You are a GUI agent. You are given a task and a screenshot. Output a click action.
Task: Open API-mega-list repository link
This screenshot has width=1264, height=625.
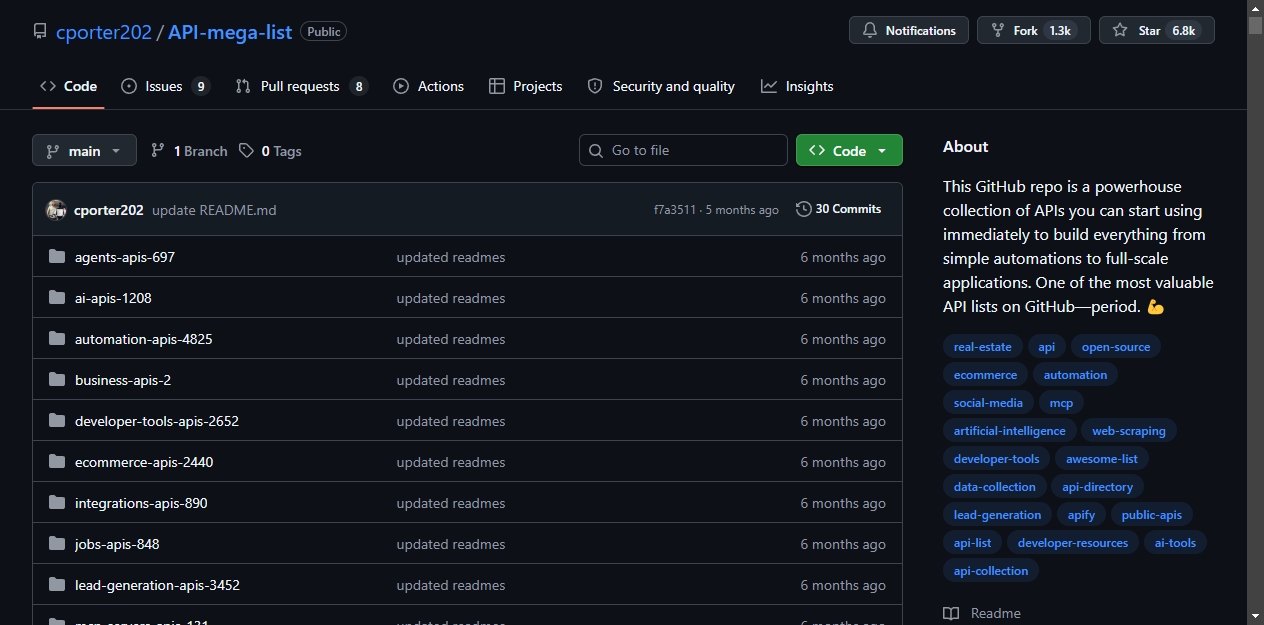230,32
